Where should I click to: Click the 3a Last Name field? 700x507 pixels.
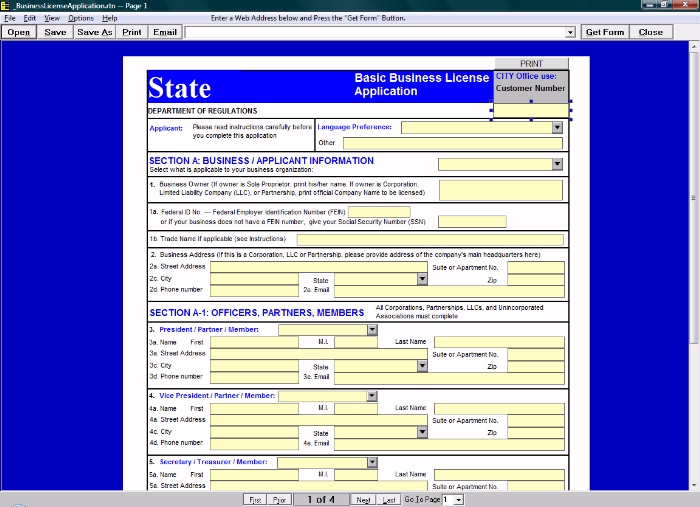coord(499,342)
